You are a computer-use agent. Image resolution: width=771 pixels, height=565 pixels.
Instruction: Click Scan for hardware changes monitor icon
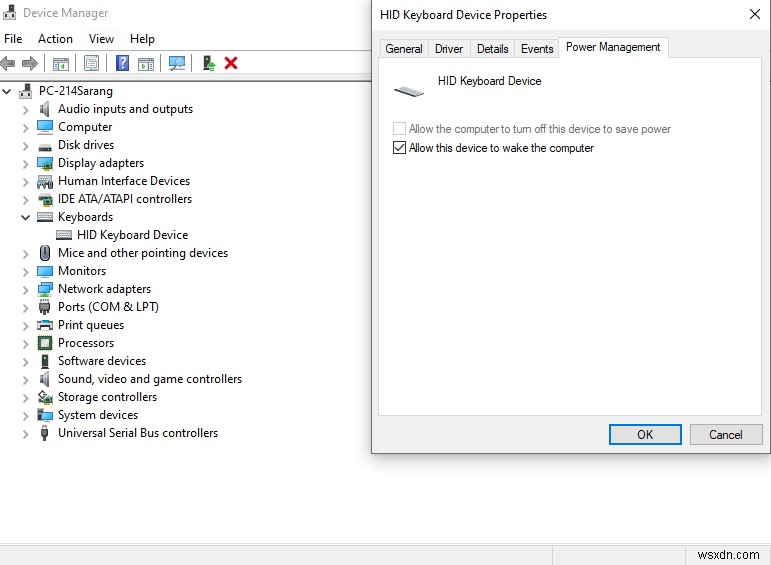[177, 63]
